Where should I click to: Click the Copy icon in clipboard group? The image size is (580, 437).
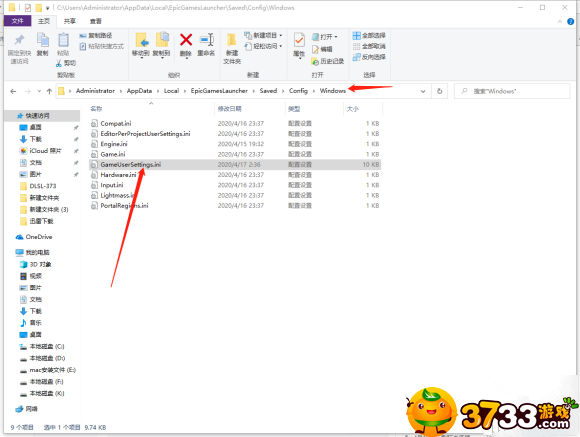pos(42,40)
